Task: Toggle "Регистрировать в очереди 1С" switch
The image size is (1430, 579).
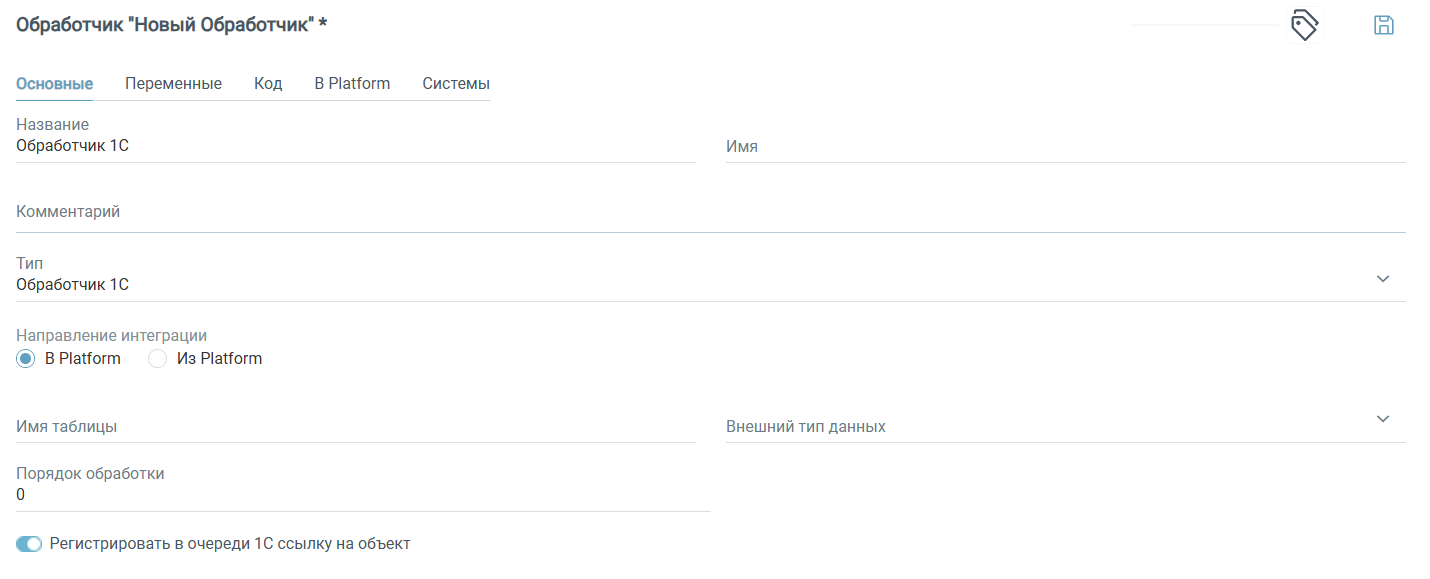Action: pyautogui.click(x=29, y=544)
